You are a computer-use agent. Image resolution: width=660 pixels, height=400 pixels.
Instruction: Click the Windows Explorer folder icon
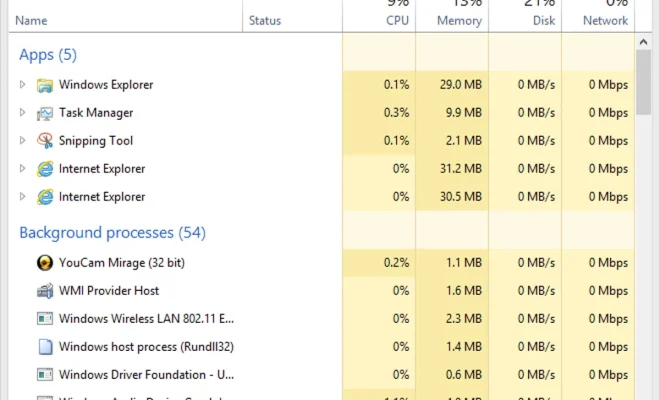[45, 85]
